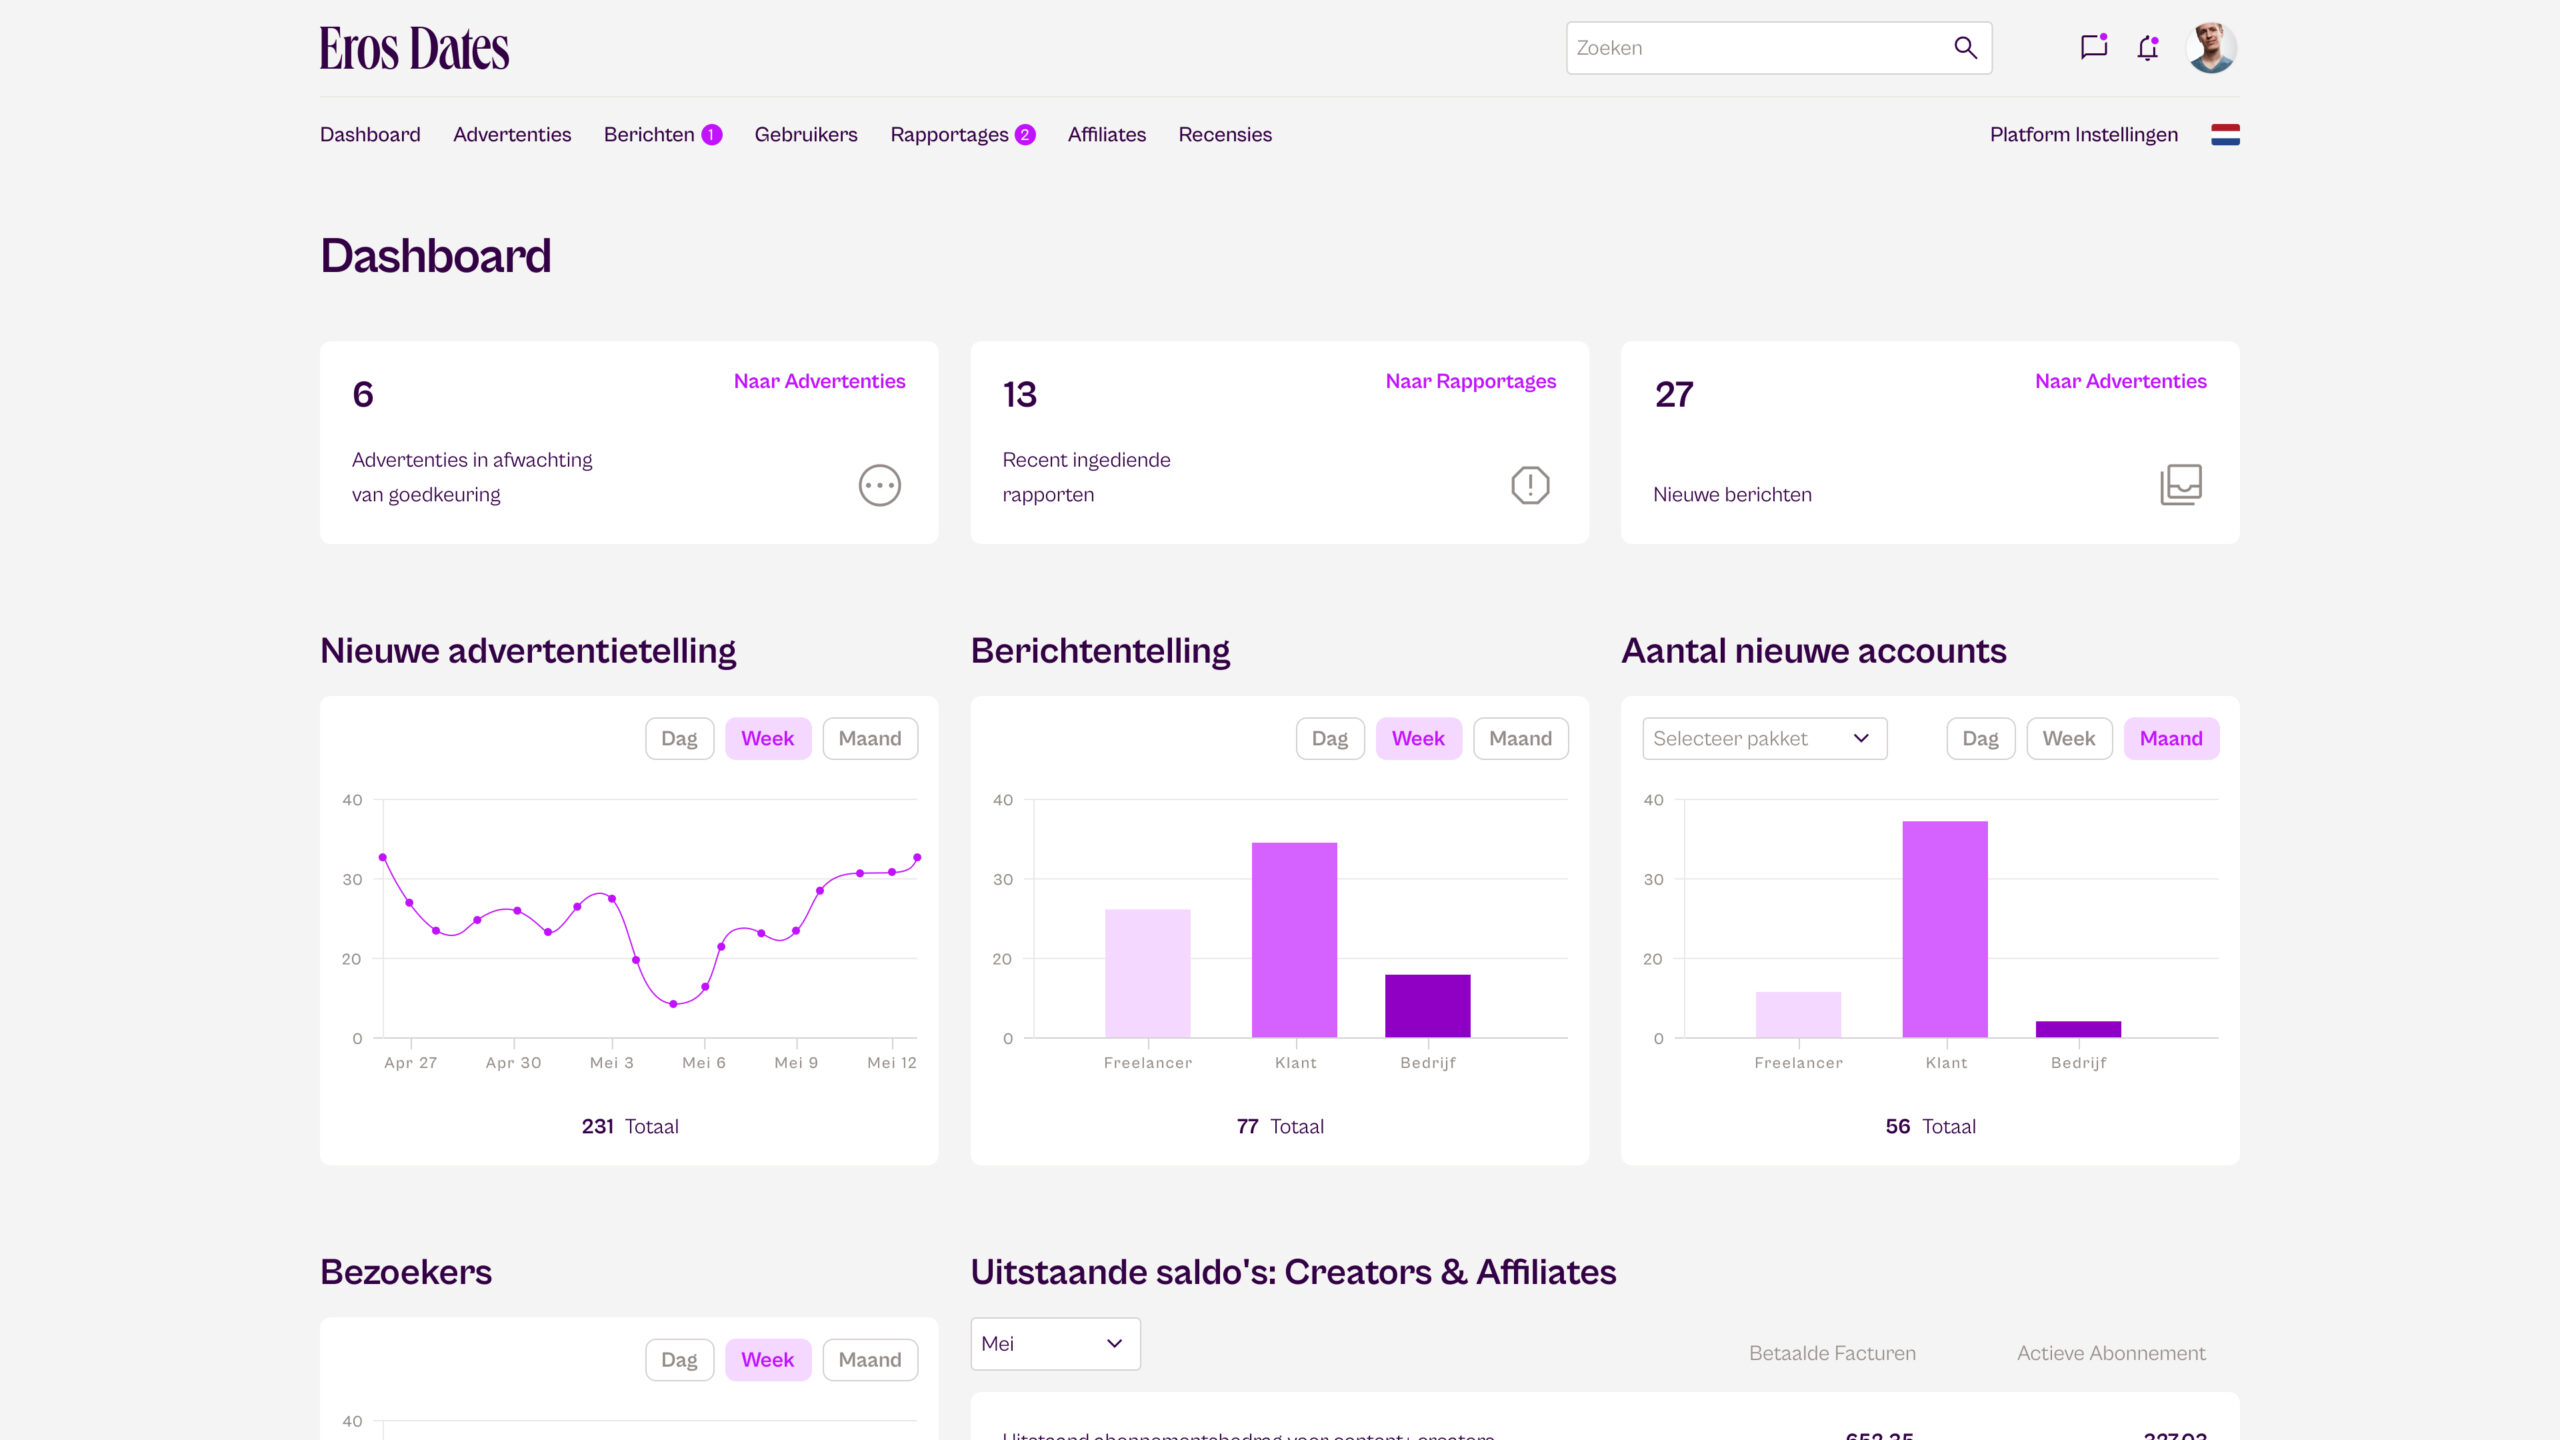Viewport: 2560px width, 1440px height.
Task: Follow the Naar Rapportages link
Action: click(1471, 381)
